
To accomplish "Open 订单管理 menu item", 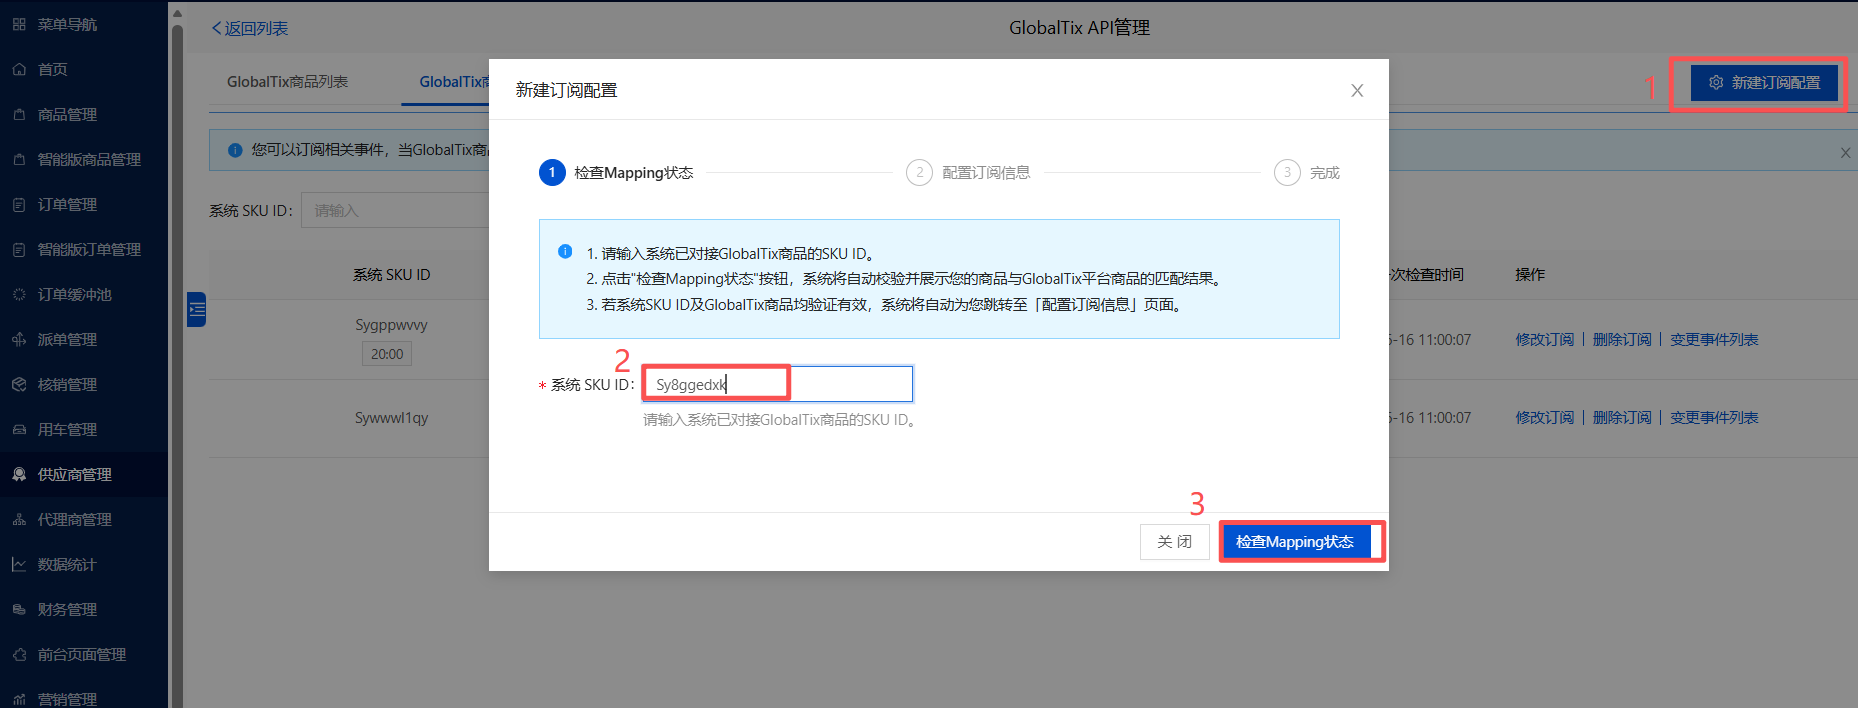I will [x=84, y=204].
